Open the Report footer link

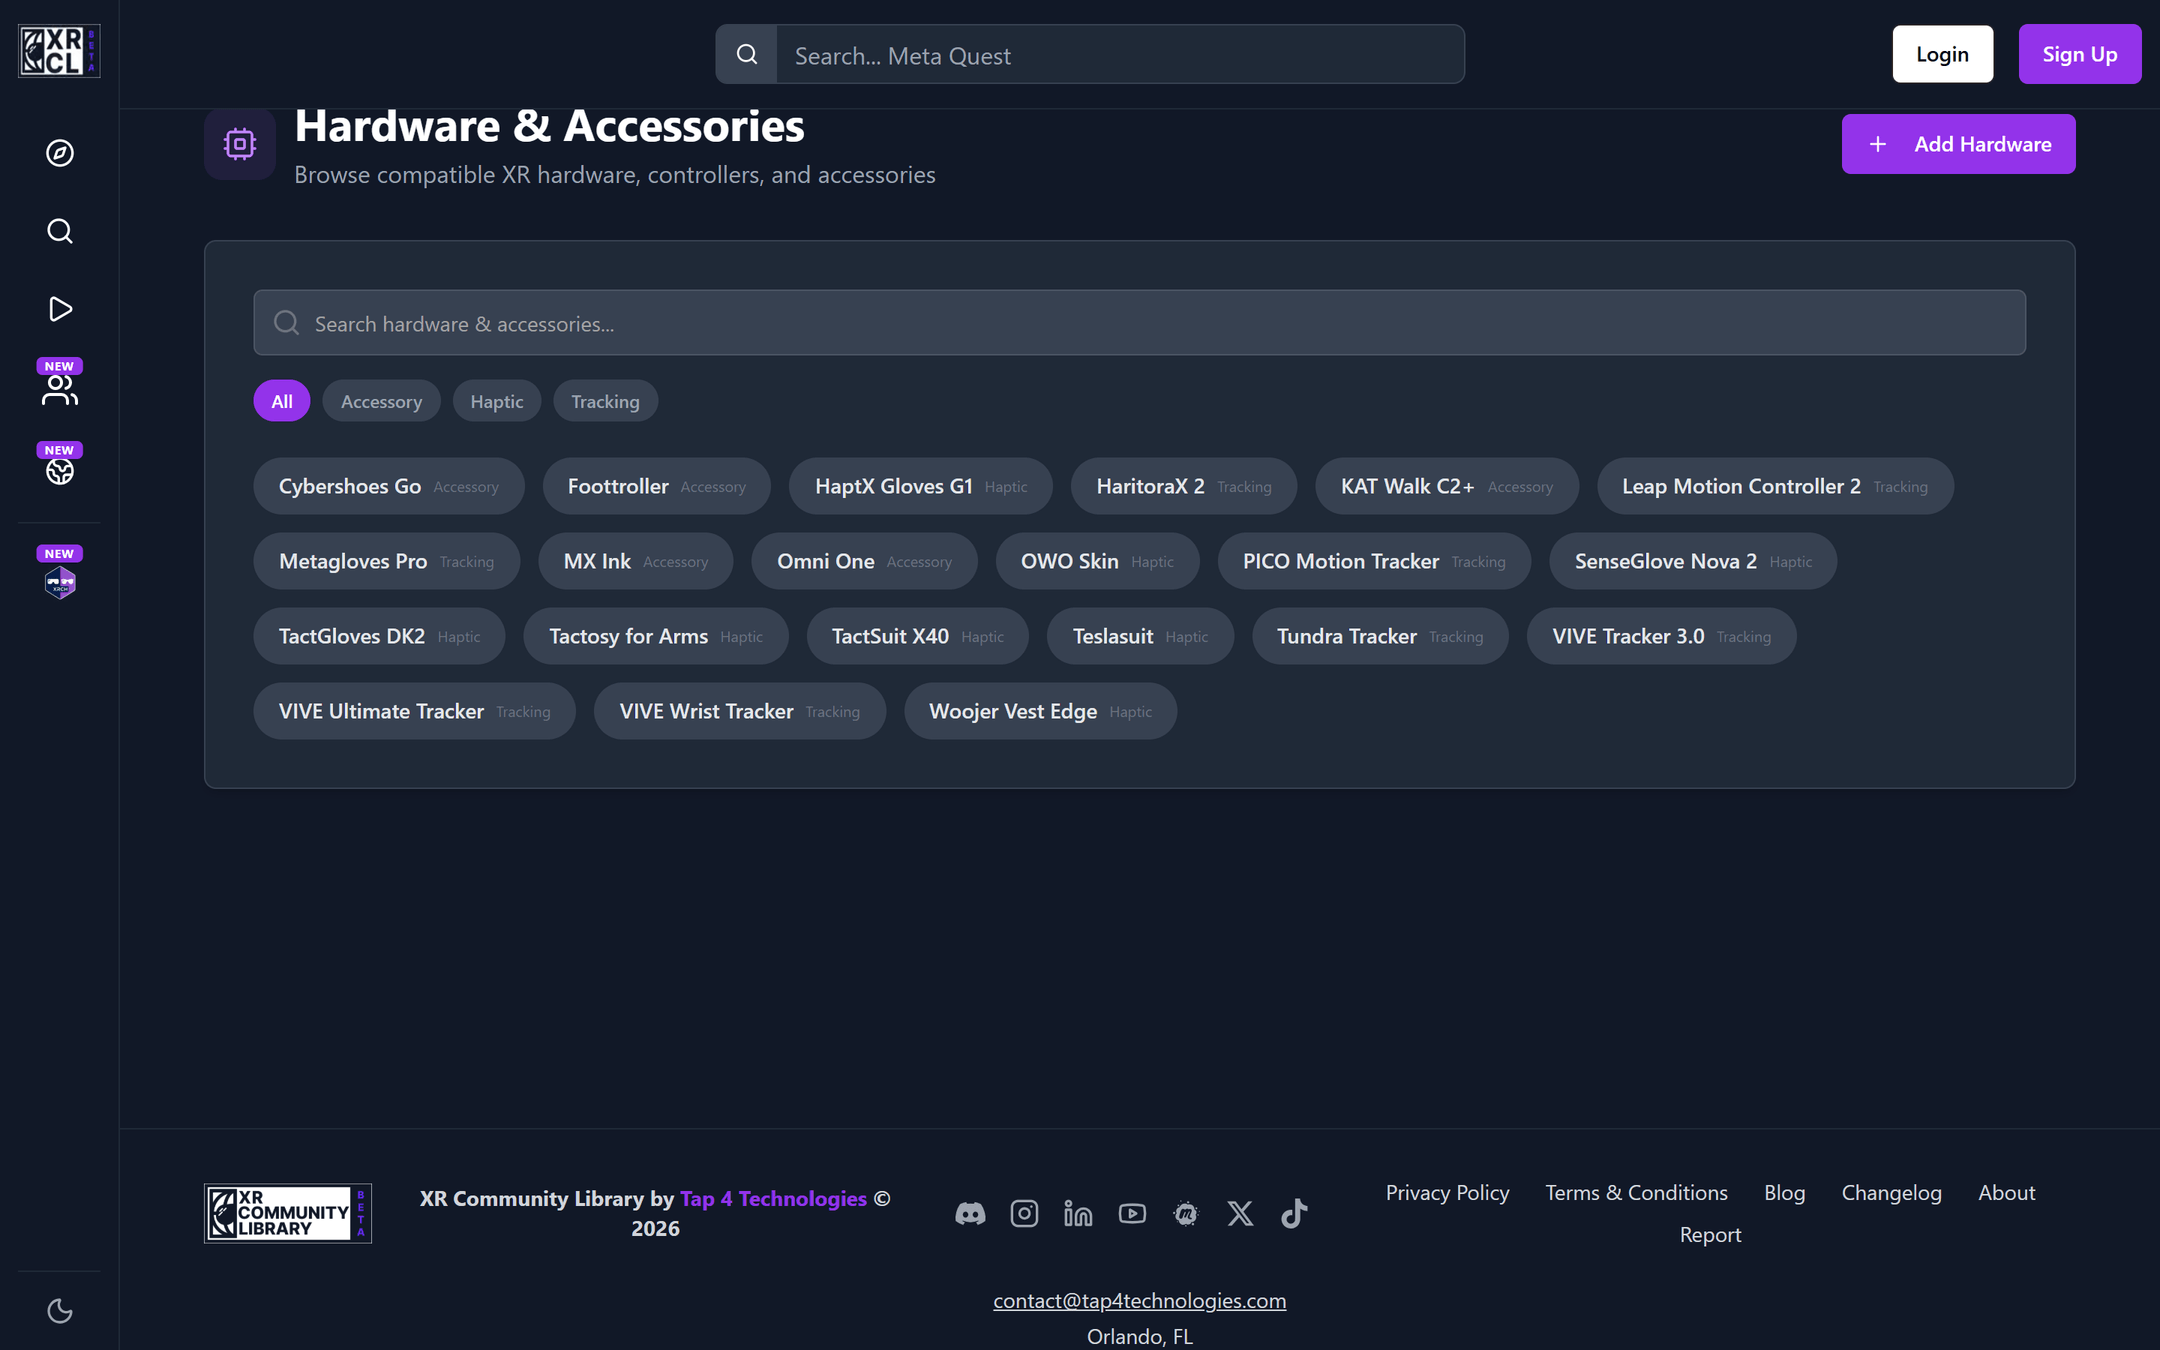pyautogui.click(x=1710, y=1235)
